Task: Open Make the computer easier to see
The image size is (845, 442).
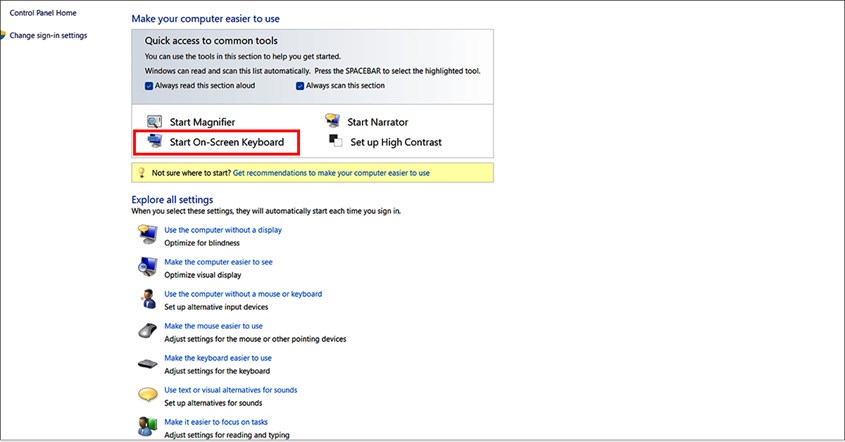Action: (x=218, y=262)
